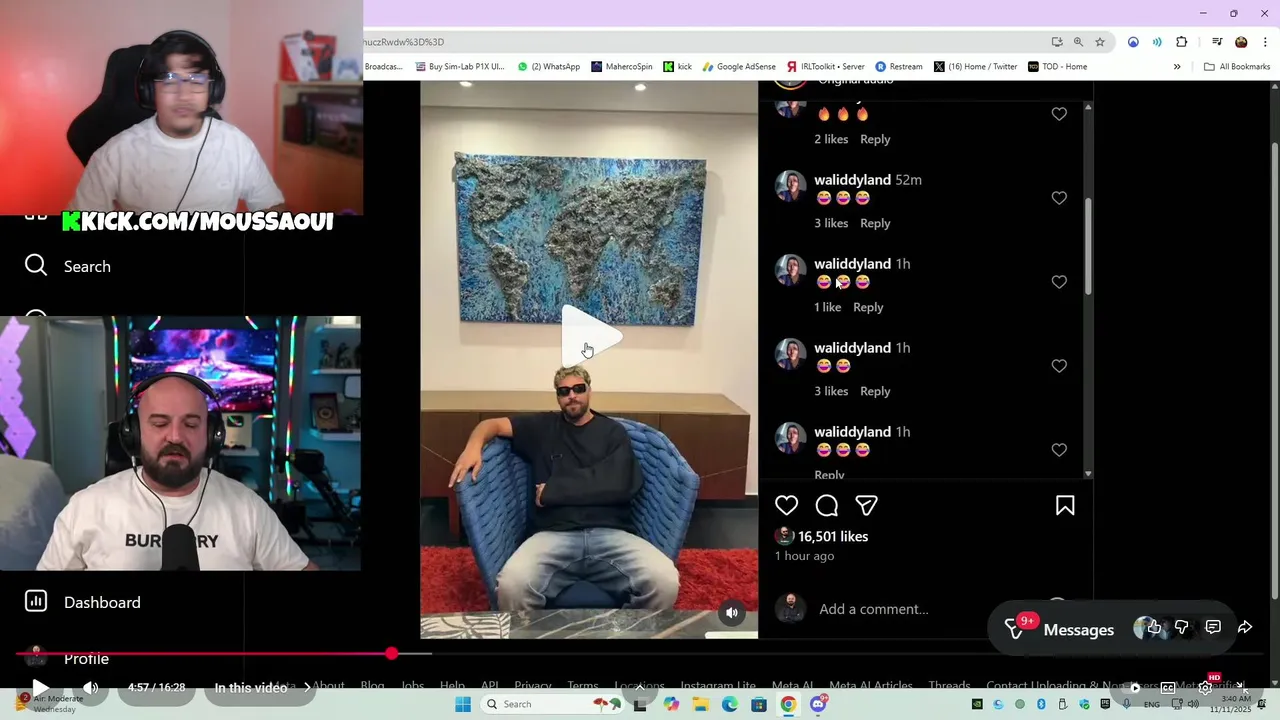
Task: Open the Google AdSense bookmark
Action: click(x=739, y=67)
